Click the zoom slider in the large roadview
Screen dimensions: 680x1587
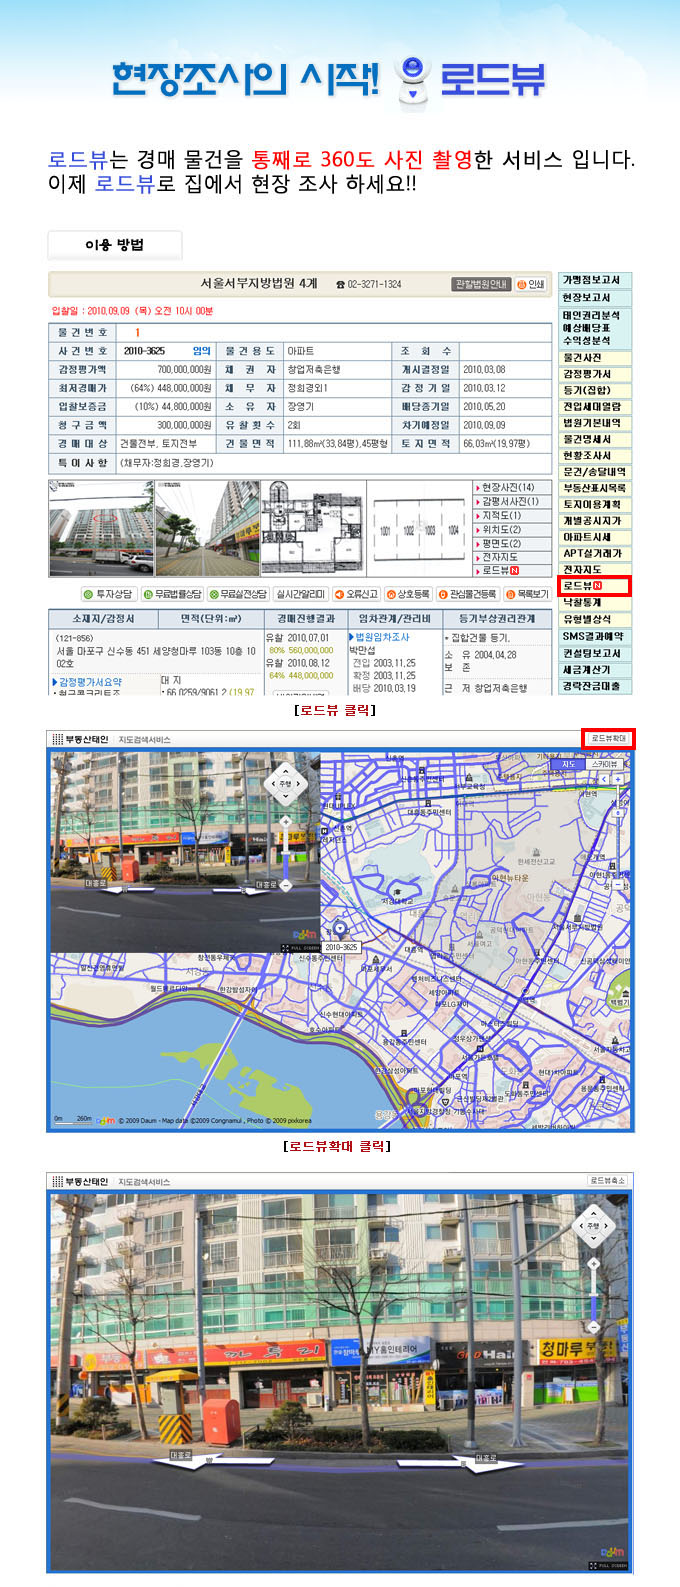click(x=593, y=1290)
